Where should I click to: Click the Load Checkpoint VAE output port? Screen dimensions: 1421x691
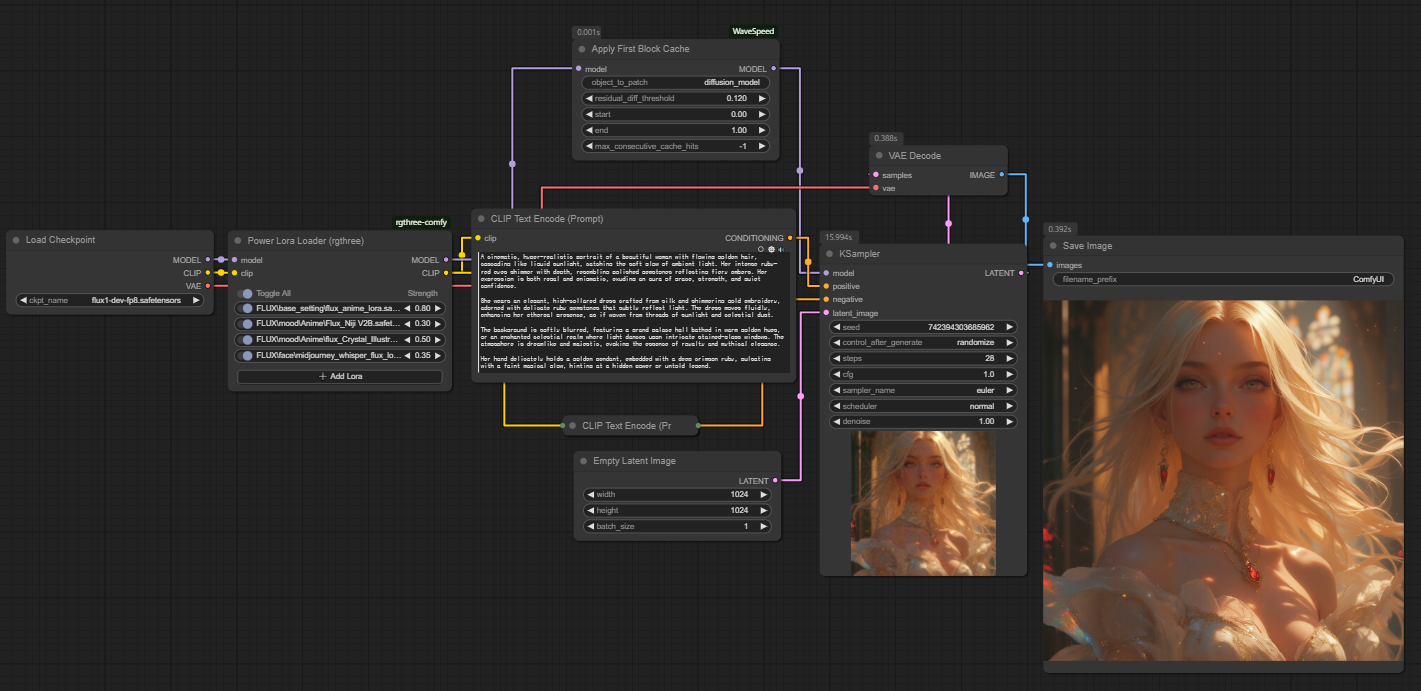207,285
